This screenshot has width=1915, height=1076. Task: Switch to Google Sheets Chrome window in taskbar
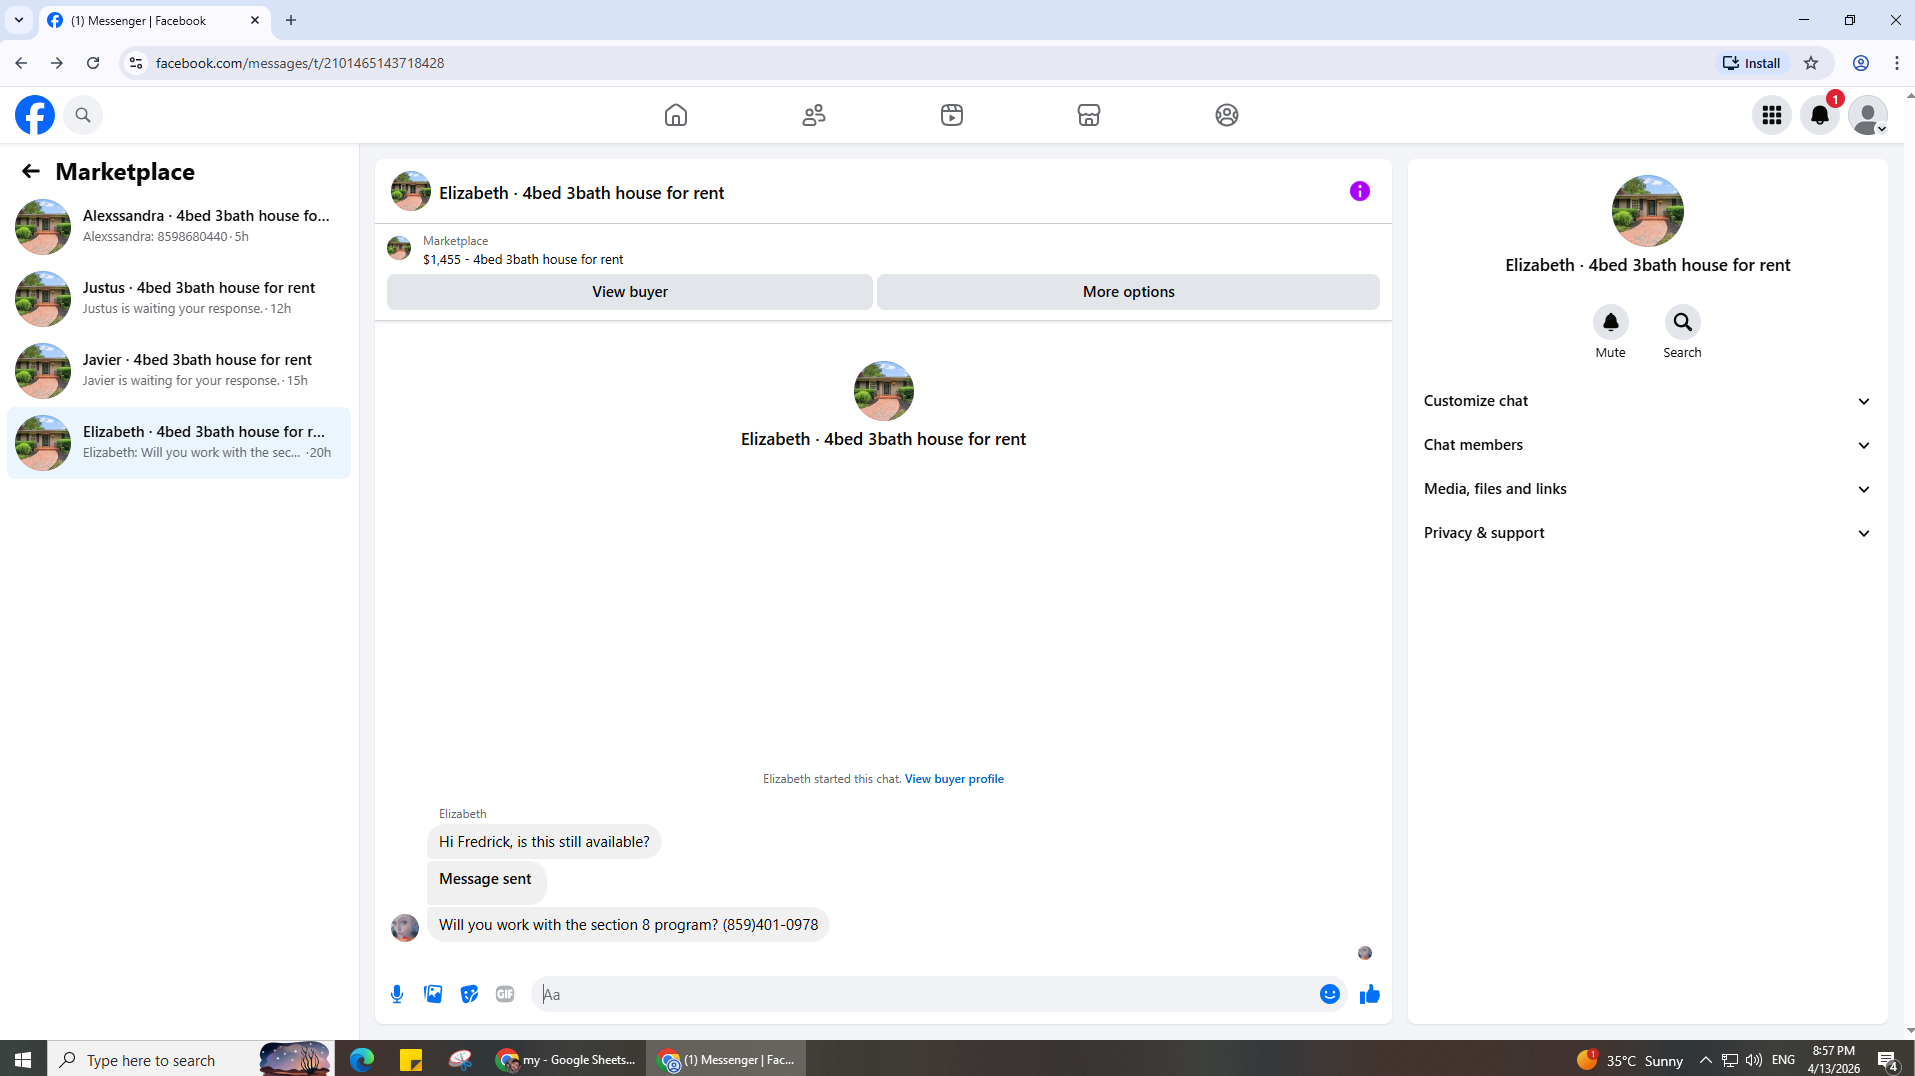(x=565, y=1059)
